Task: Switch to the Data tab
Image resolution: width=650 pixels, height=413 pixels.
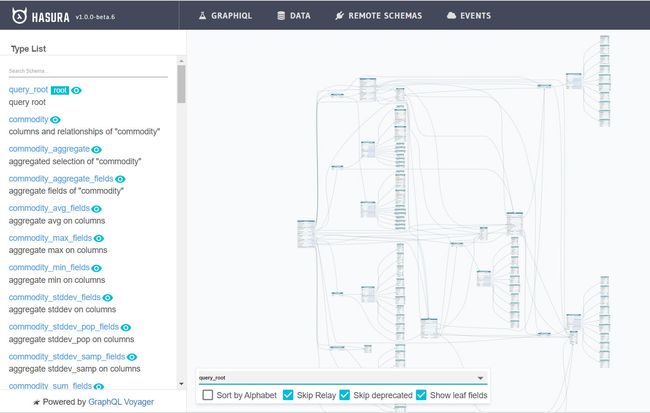Action: tap(294, 16)
